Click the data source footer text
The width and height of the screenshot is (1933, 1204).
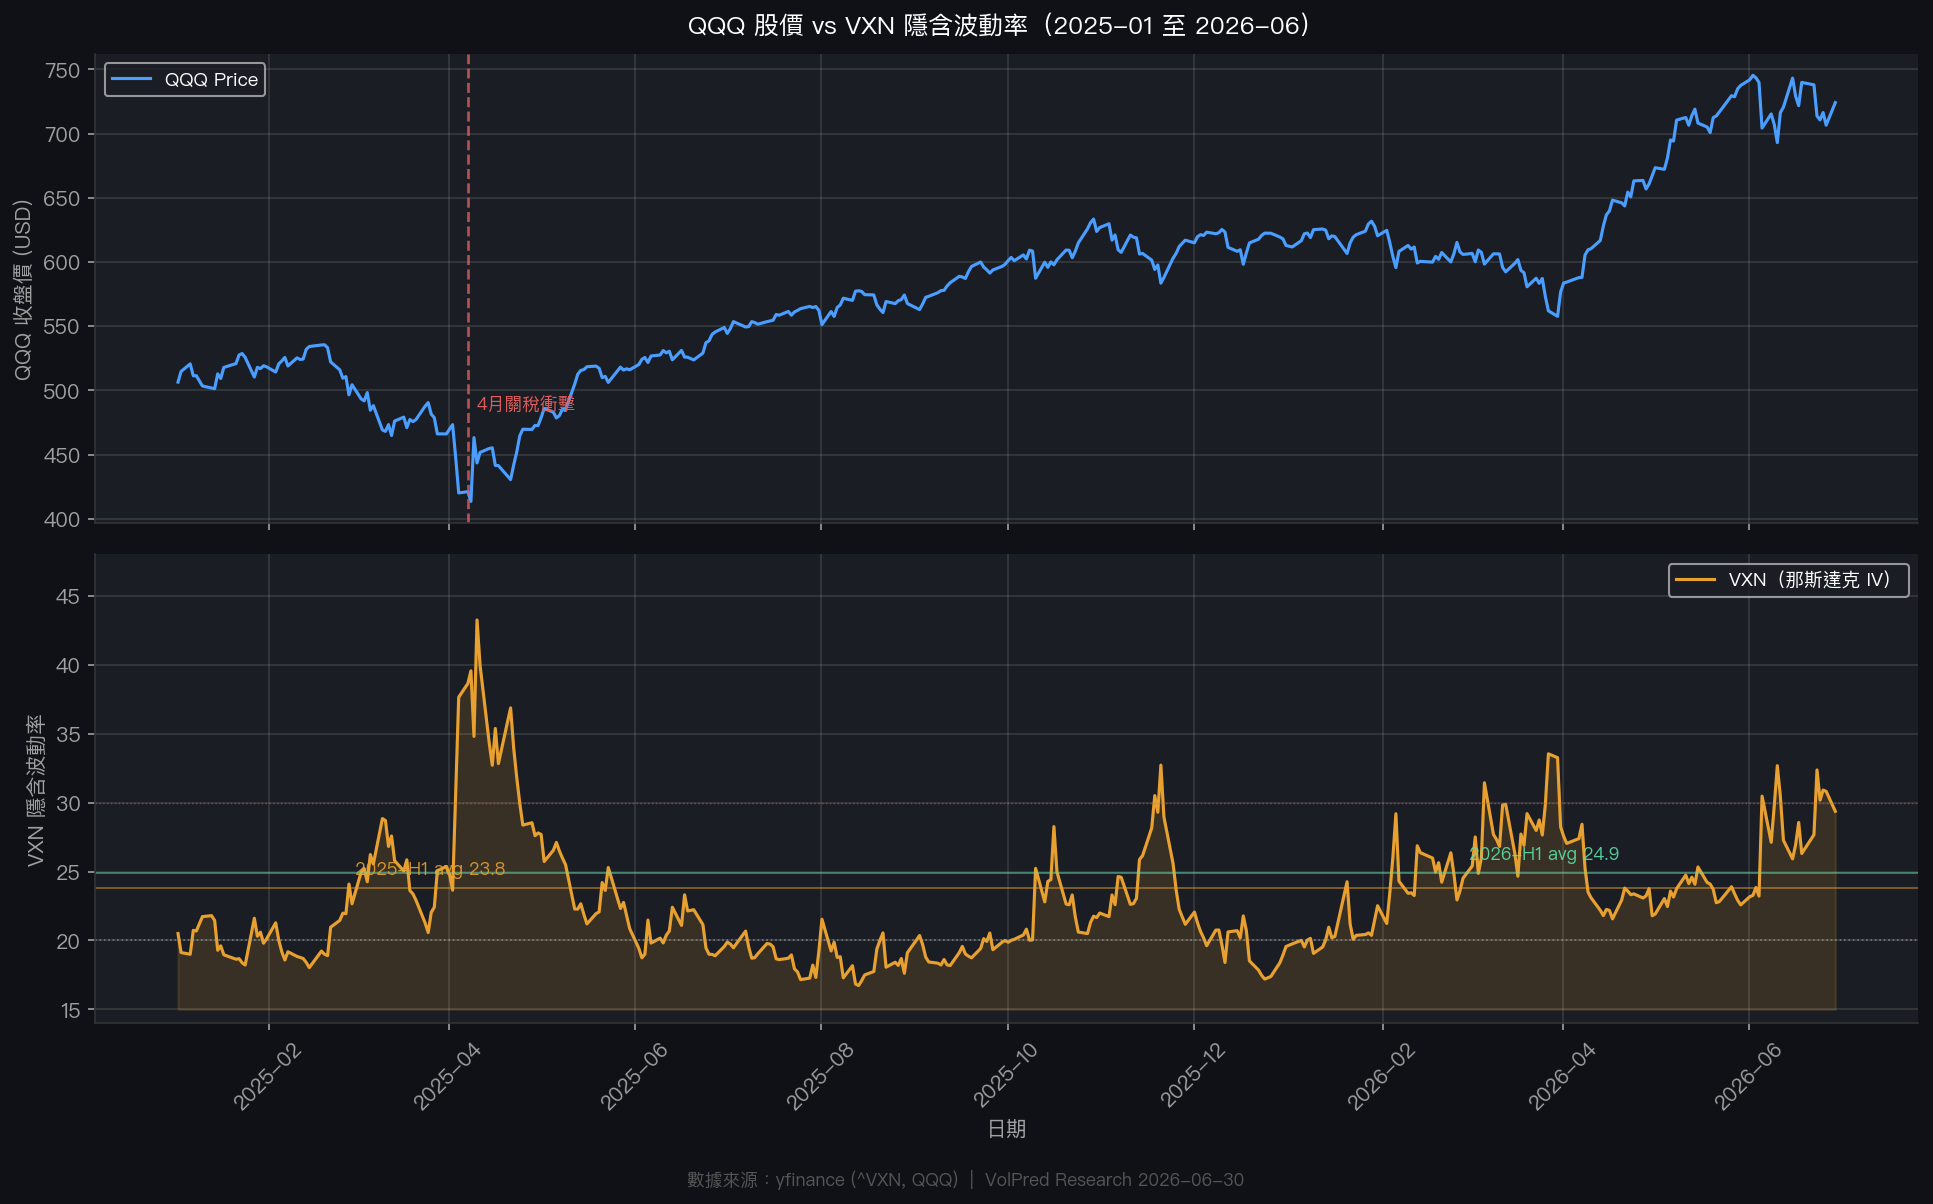(x=965, y=1180)
